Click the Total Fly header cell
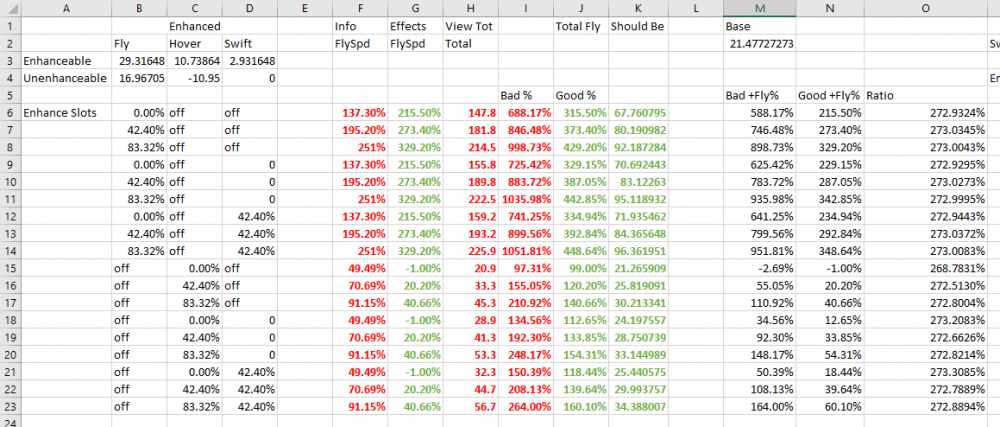 pos(579,26)
